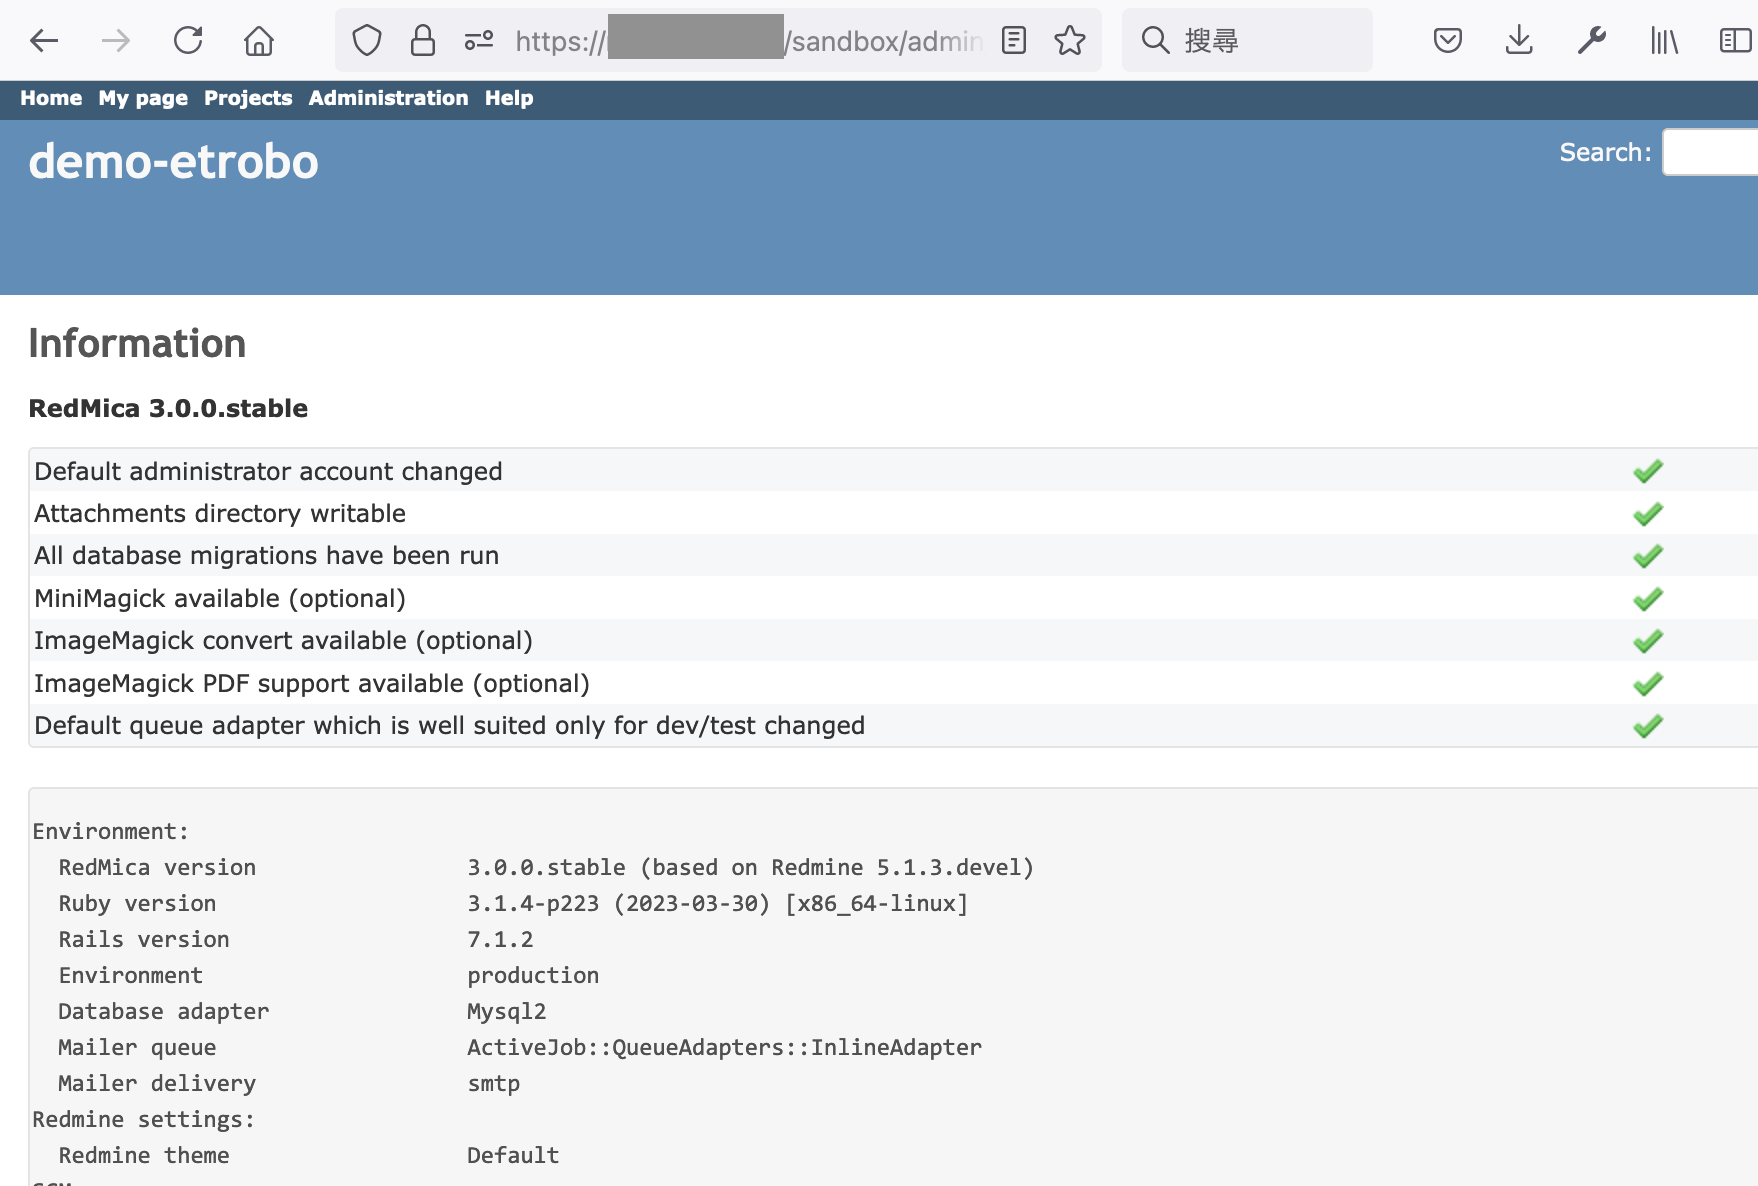
Task: Click the checkmark for Default administrator account changed
Action: 1648,471
